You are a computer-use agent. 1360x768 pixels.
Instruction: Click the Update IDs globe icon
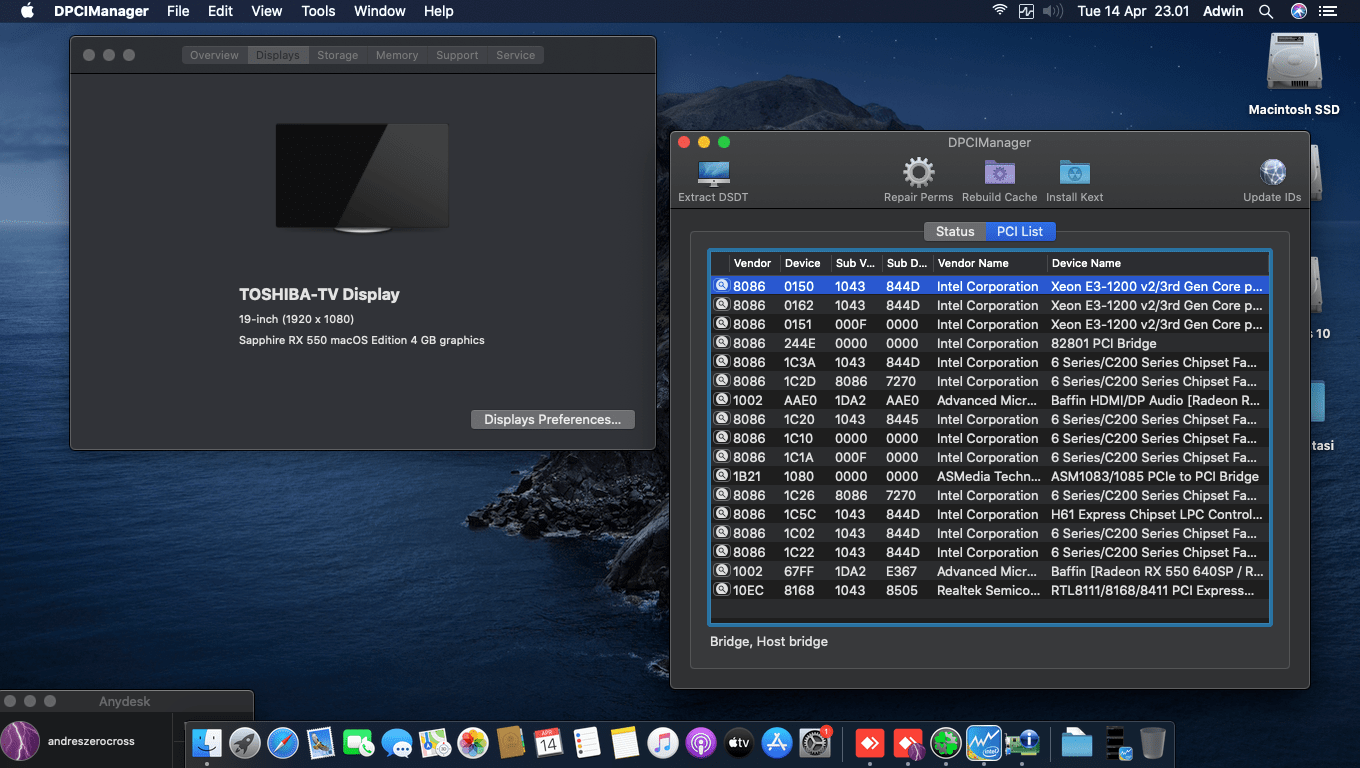pyautogui.click(x=1271, y=172)
